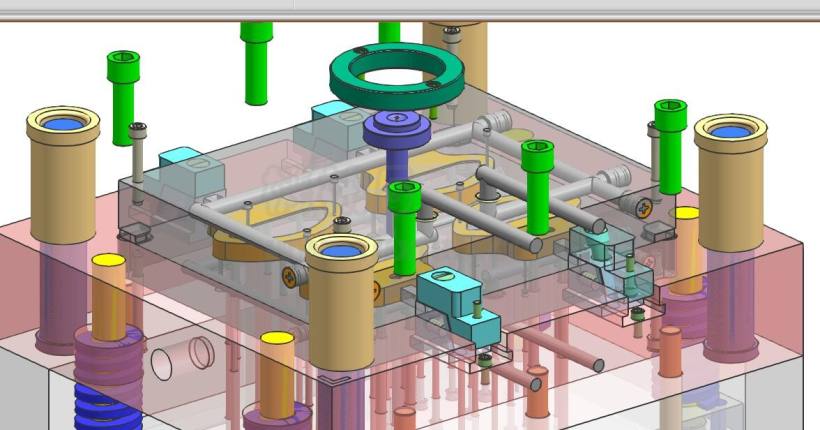Select the front-center tan guide bushing
Viewport: 820px width, 430px height.
coord(341,302)
